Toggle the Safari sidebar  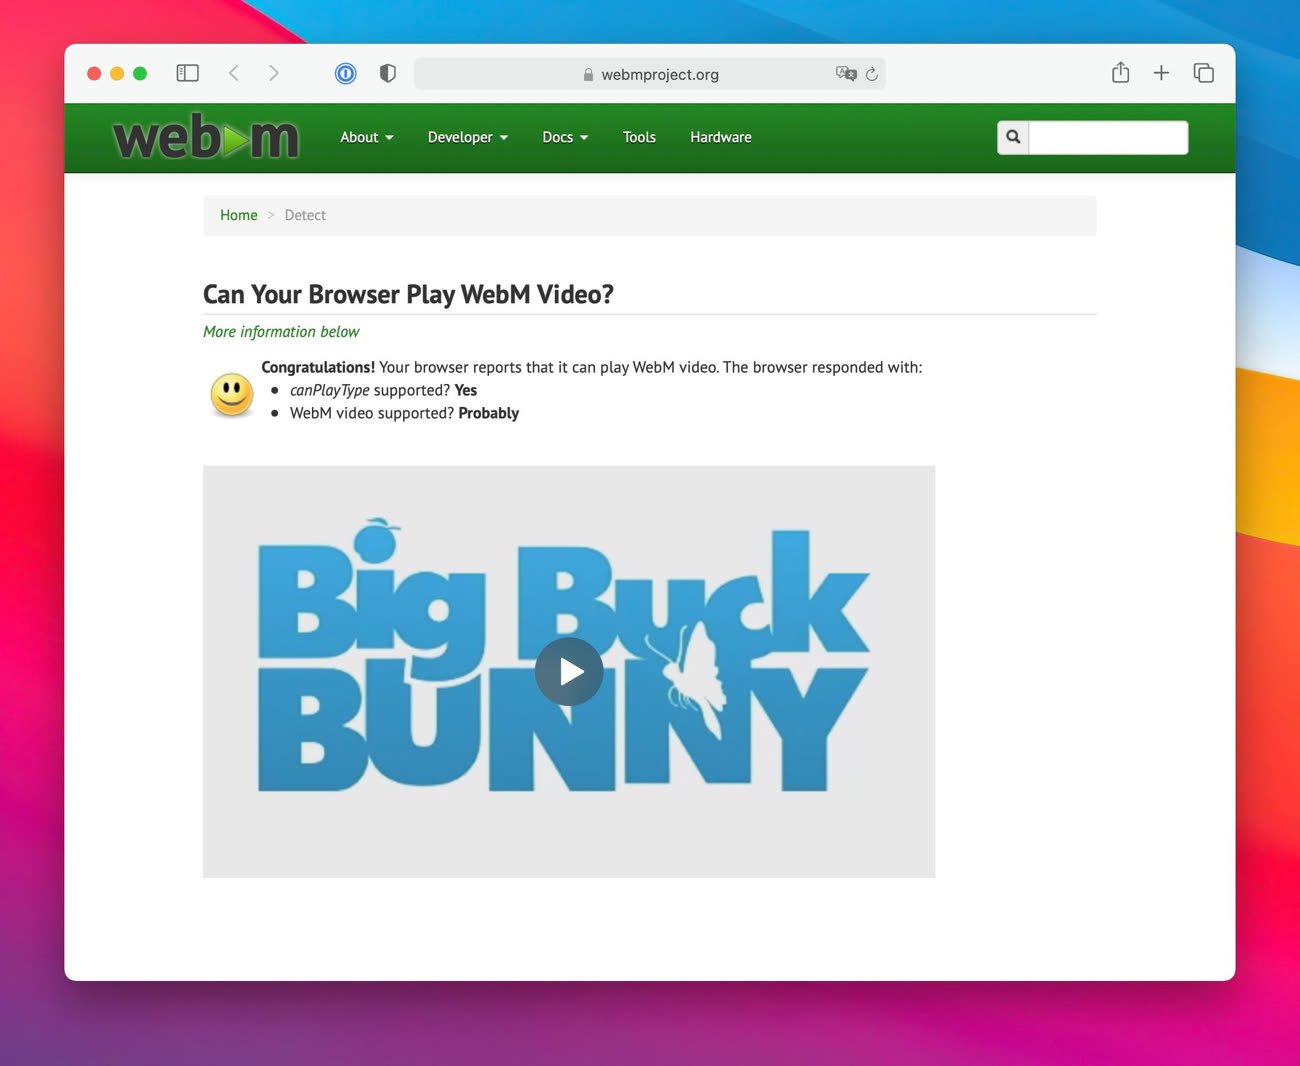click(x=187, y=73)
